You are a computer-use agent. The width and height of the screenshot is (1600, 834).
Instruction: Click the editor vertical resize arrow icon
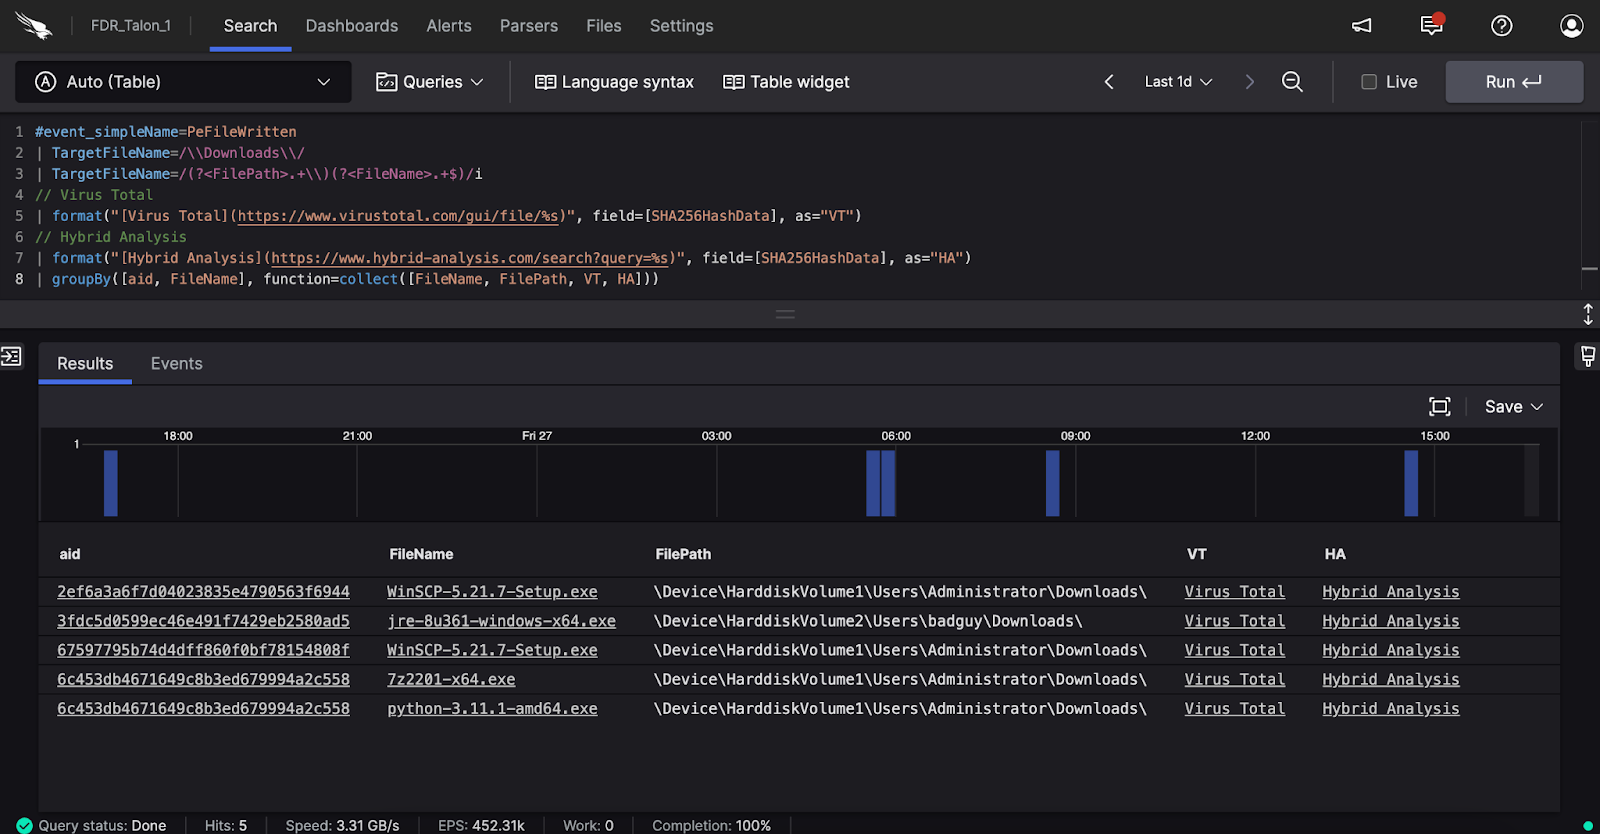1588,314
